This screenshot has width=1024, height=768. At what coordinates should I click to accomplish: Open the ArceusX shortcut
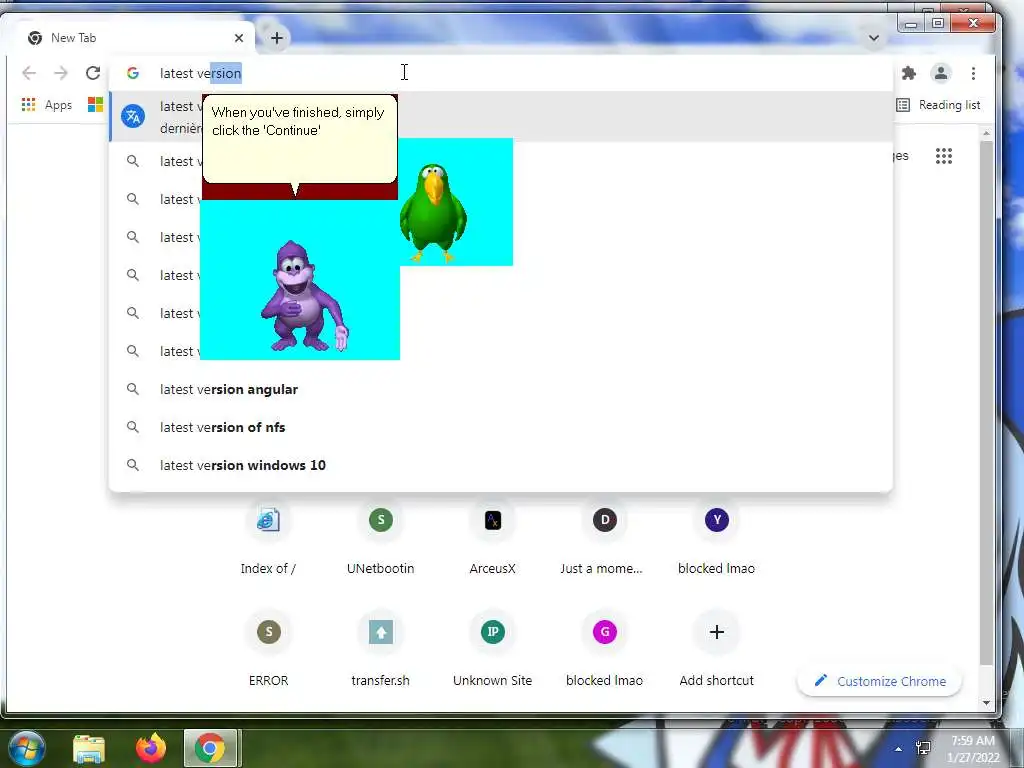click(x=493, y=538)
